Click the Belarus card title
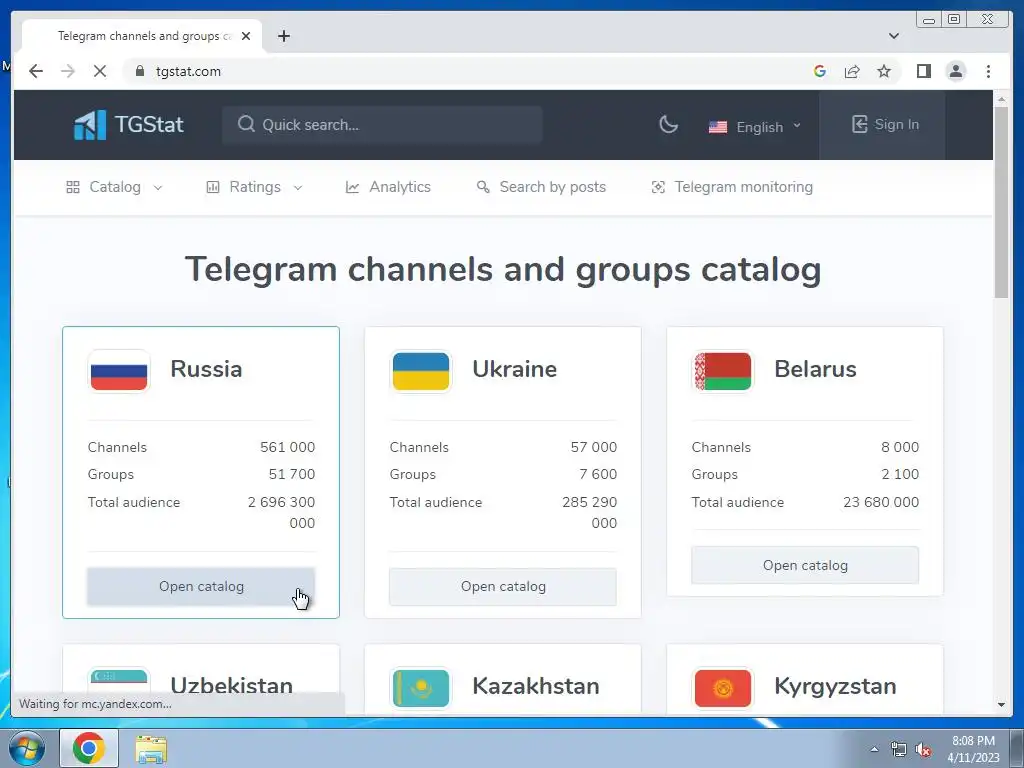This screenshot has width=1024, height=768. point(815,369)
